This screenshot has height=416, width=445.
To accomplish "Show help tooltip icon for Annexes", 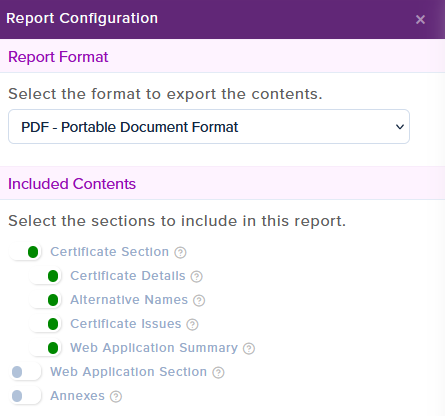I will (x=116, y=396).
